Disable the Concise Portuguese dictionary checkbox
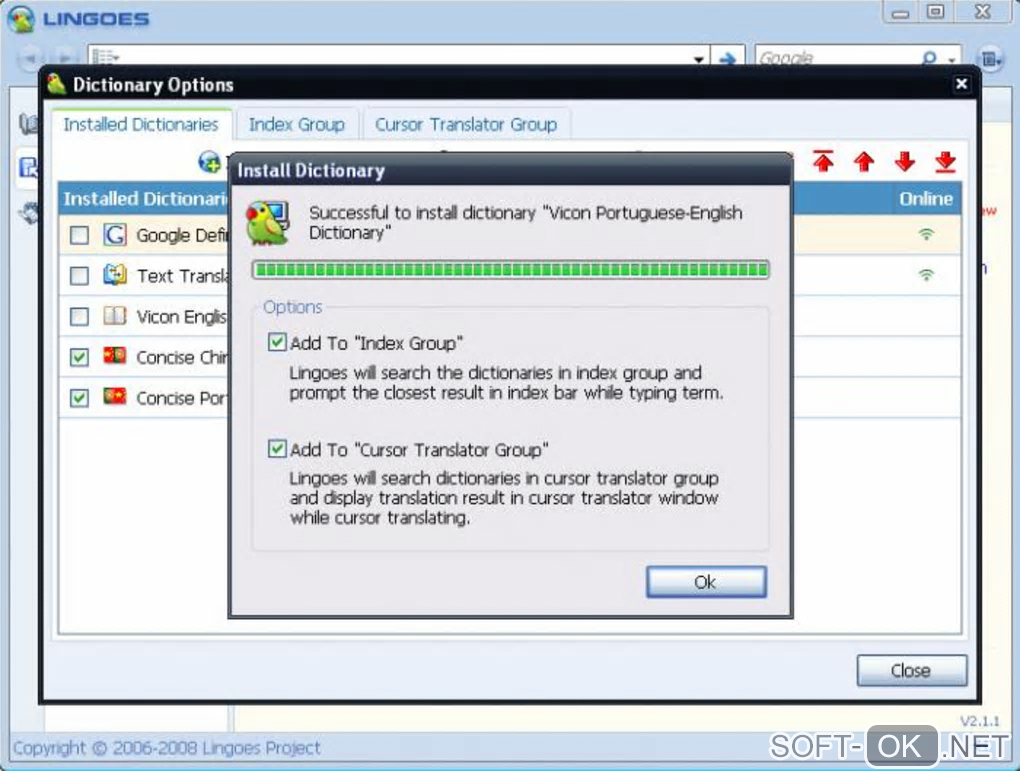The width and height of the screenshot is (1020, 771). 79,398
